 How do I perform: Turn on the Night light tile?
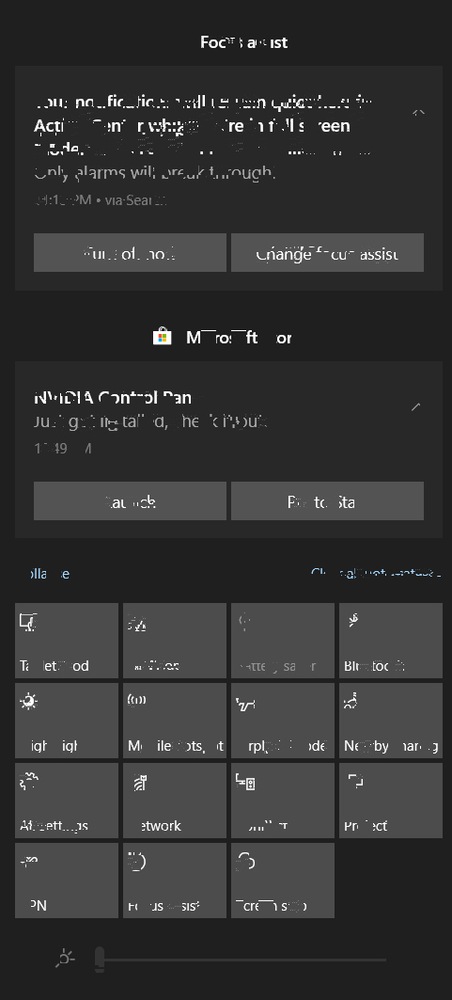[66, 720]
